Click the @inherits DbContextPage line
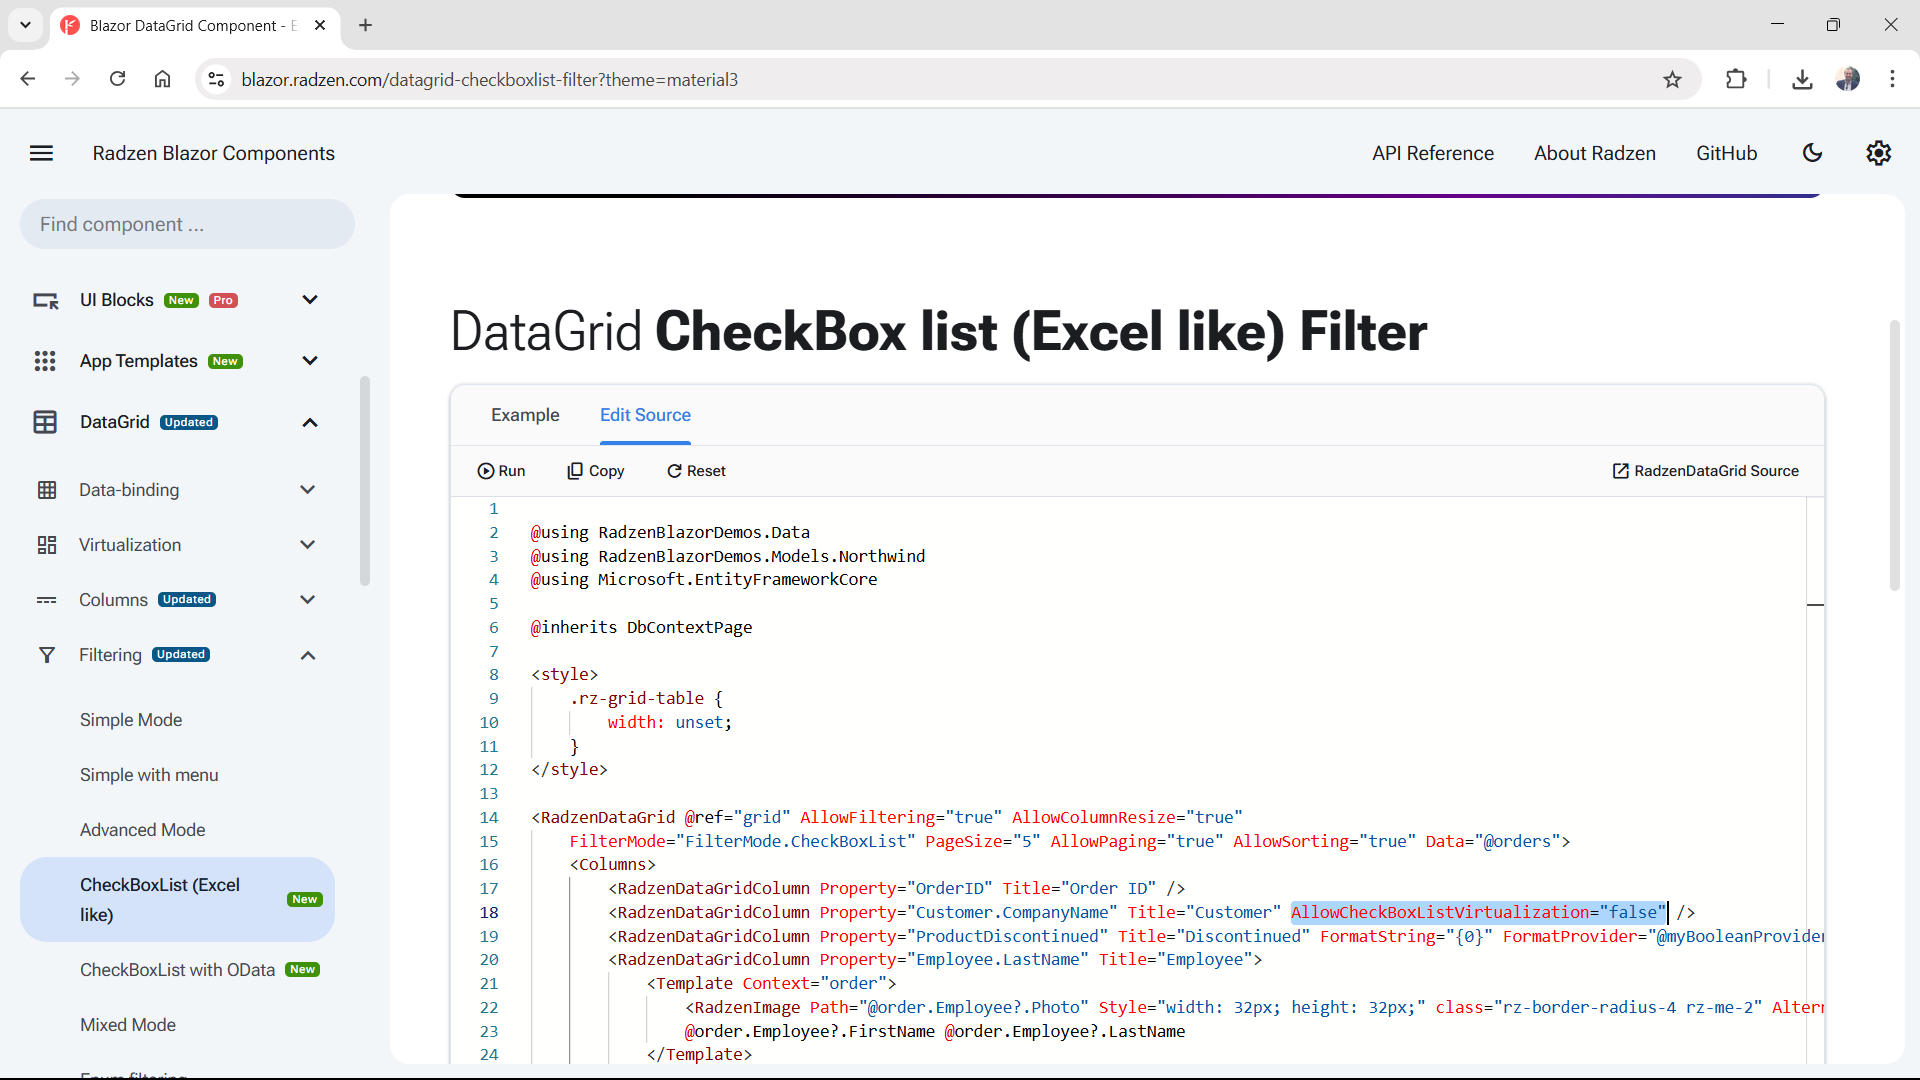The height and width of the screenshot is (1080, 1920). pos(641,628)
